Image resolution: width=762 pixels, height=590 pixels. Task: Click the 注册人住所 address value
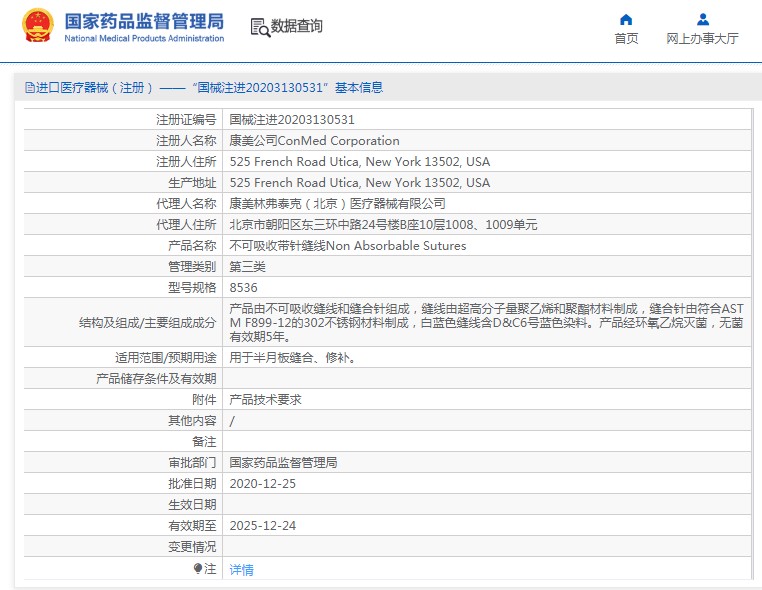pos(360,161)
